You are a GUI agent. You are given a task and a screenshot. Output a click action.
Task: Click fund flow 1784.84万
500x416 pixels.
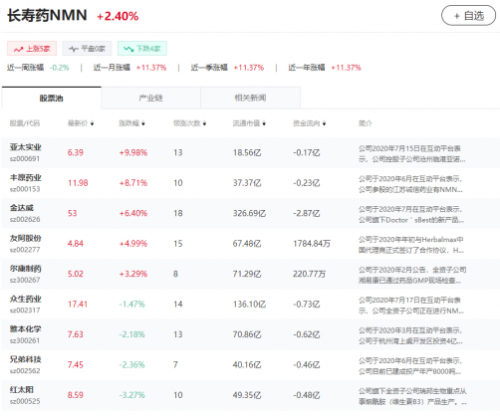click(x=312, y=244)
